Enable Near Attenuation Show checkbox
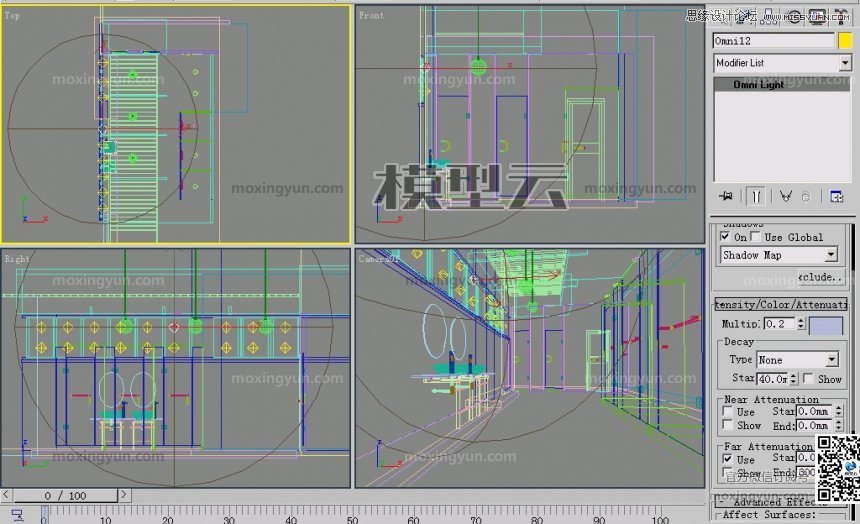The height and width of the screenshot is (524, 860). point(728,425)
